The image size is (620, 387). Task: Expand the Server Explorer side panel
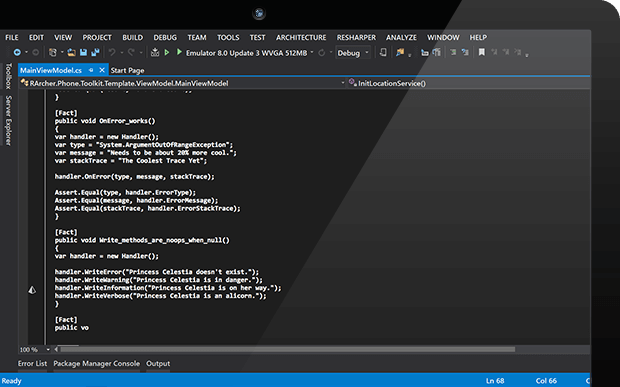[8, 121]
